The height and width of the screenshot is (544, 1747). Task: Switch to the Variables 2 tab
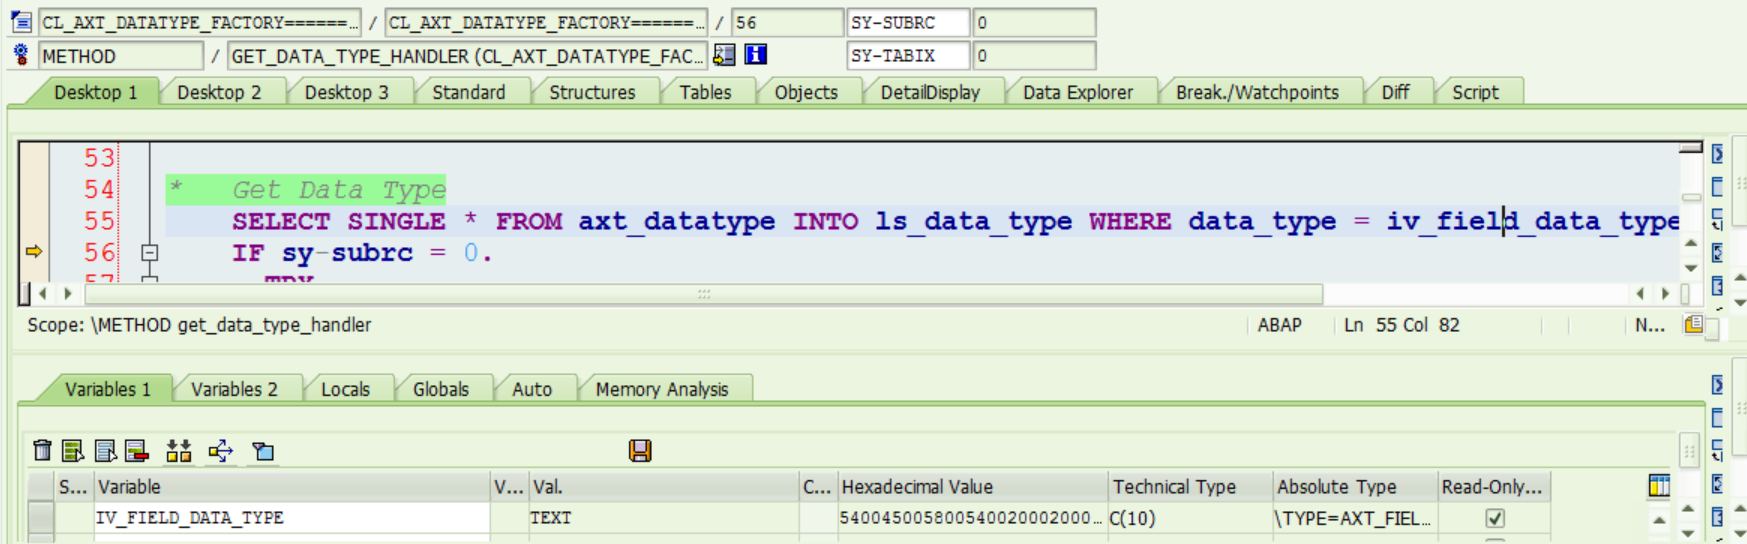point(234,389)
